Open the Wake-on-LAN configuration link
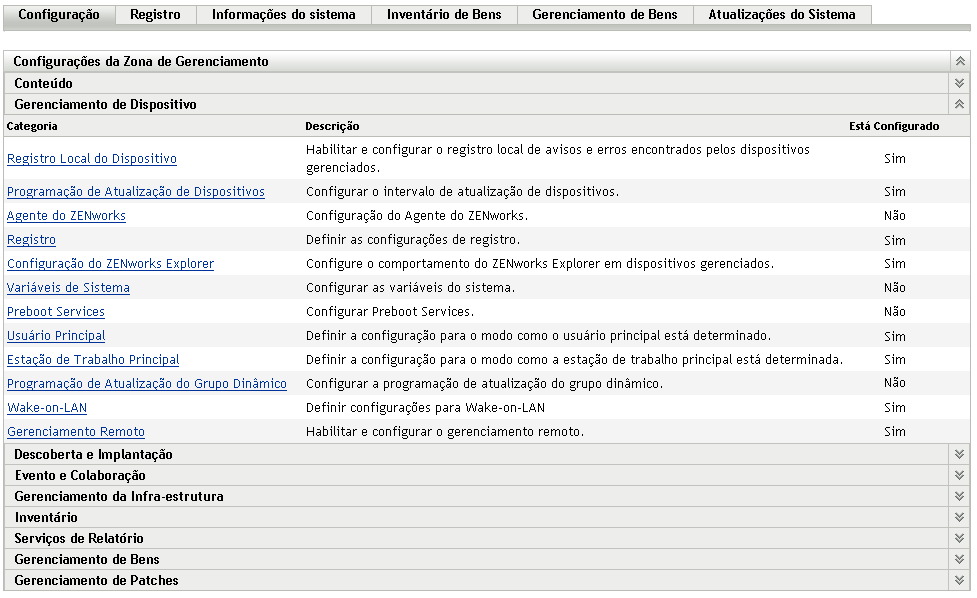Image resolution: width=977 pixels, height=598 pixels. (x=48, y=407)
